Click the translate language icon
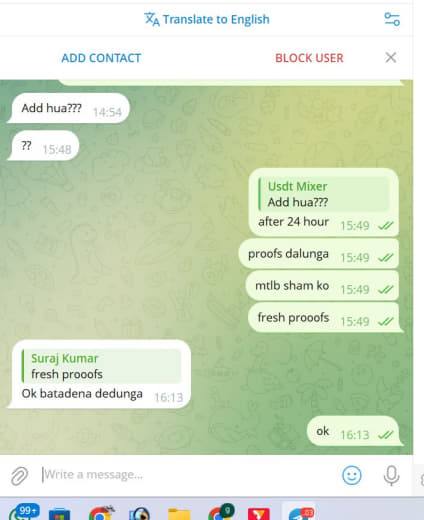 (152, 19)
